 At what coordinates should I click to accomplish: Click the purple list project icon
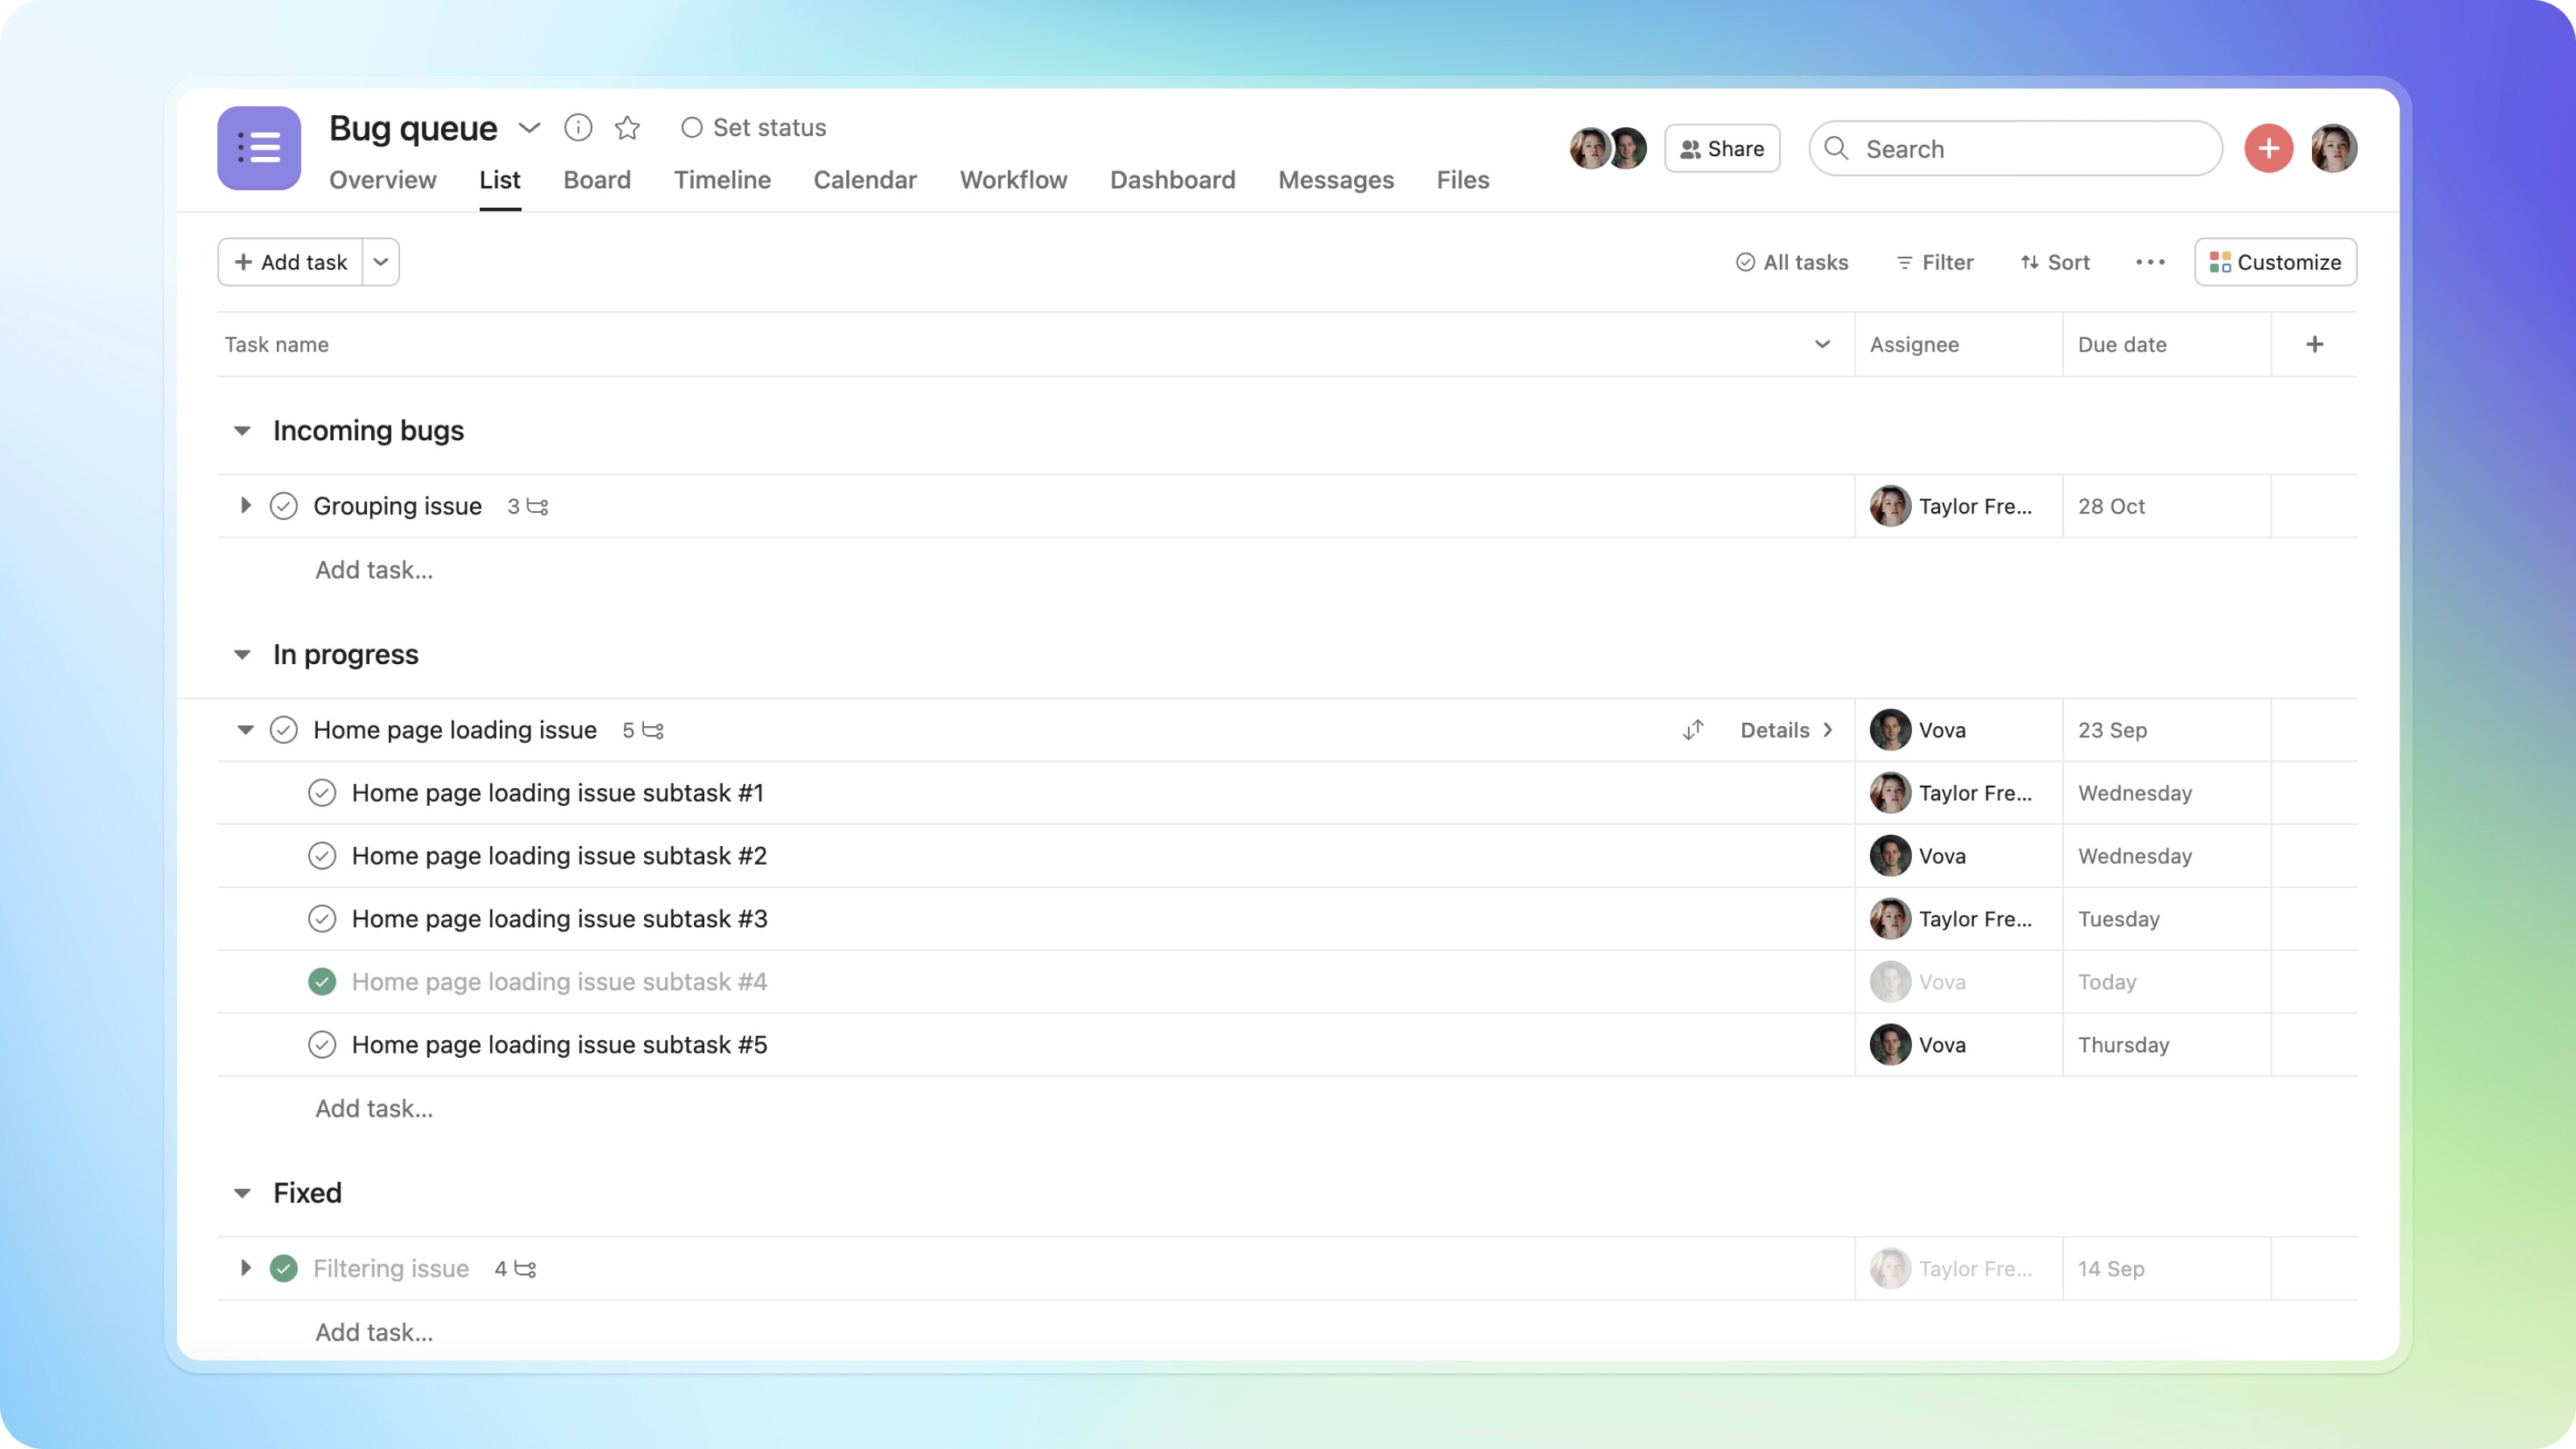259,148
